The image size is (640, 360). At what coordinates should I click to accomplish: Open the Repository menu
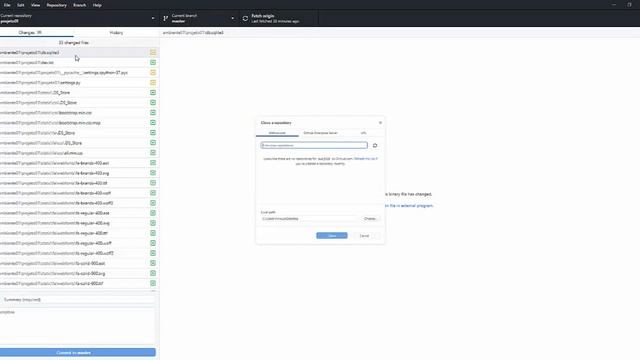click(56, 5)
